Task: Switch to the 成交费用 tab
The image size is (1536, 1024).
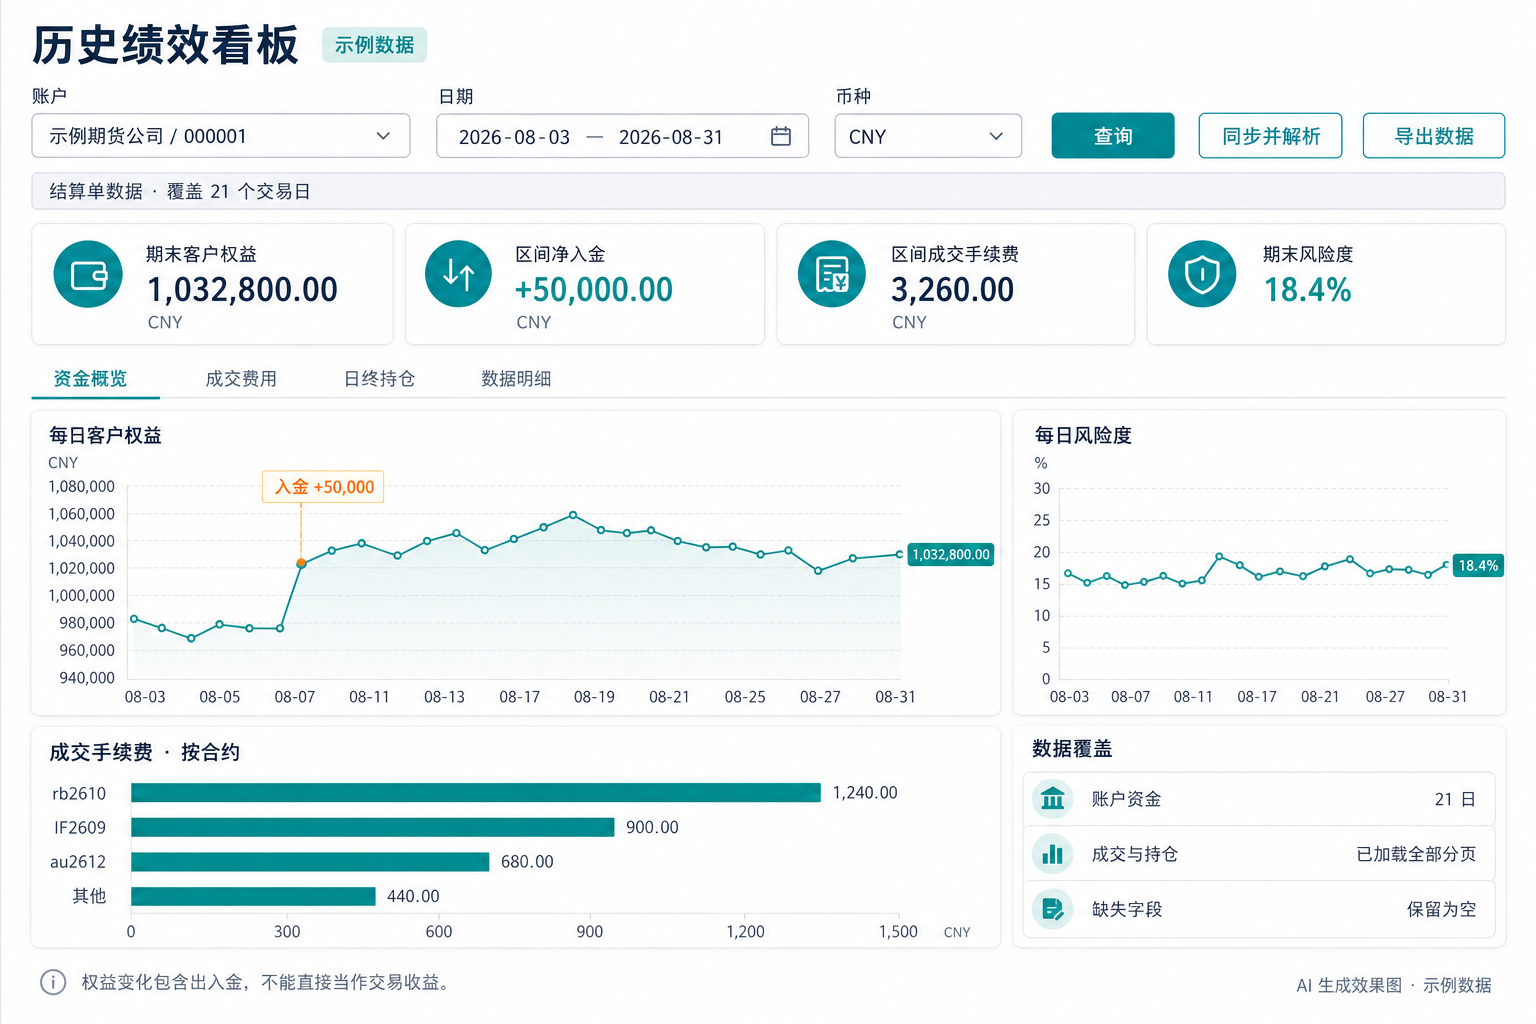Action: (241, 379)
